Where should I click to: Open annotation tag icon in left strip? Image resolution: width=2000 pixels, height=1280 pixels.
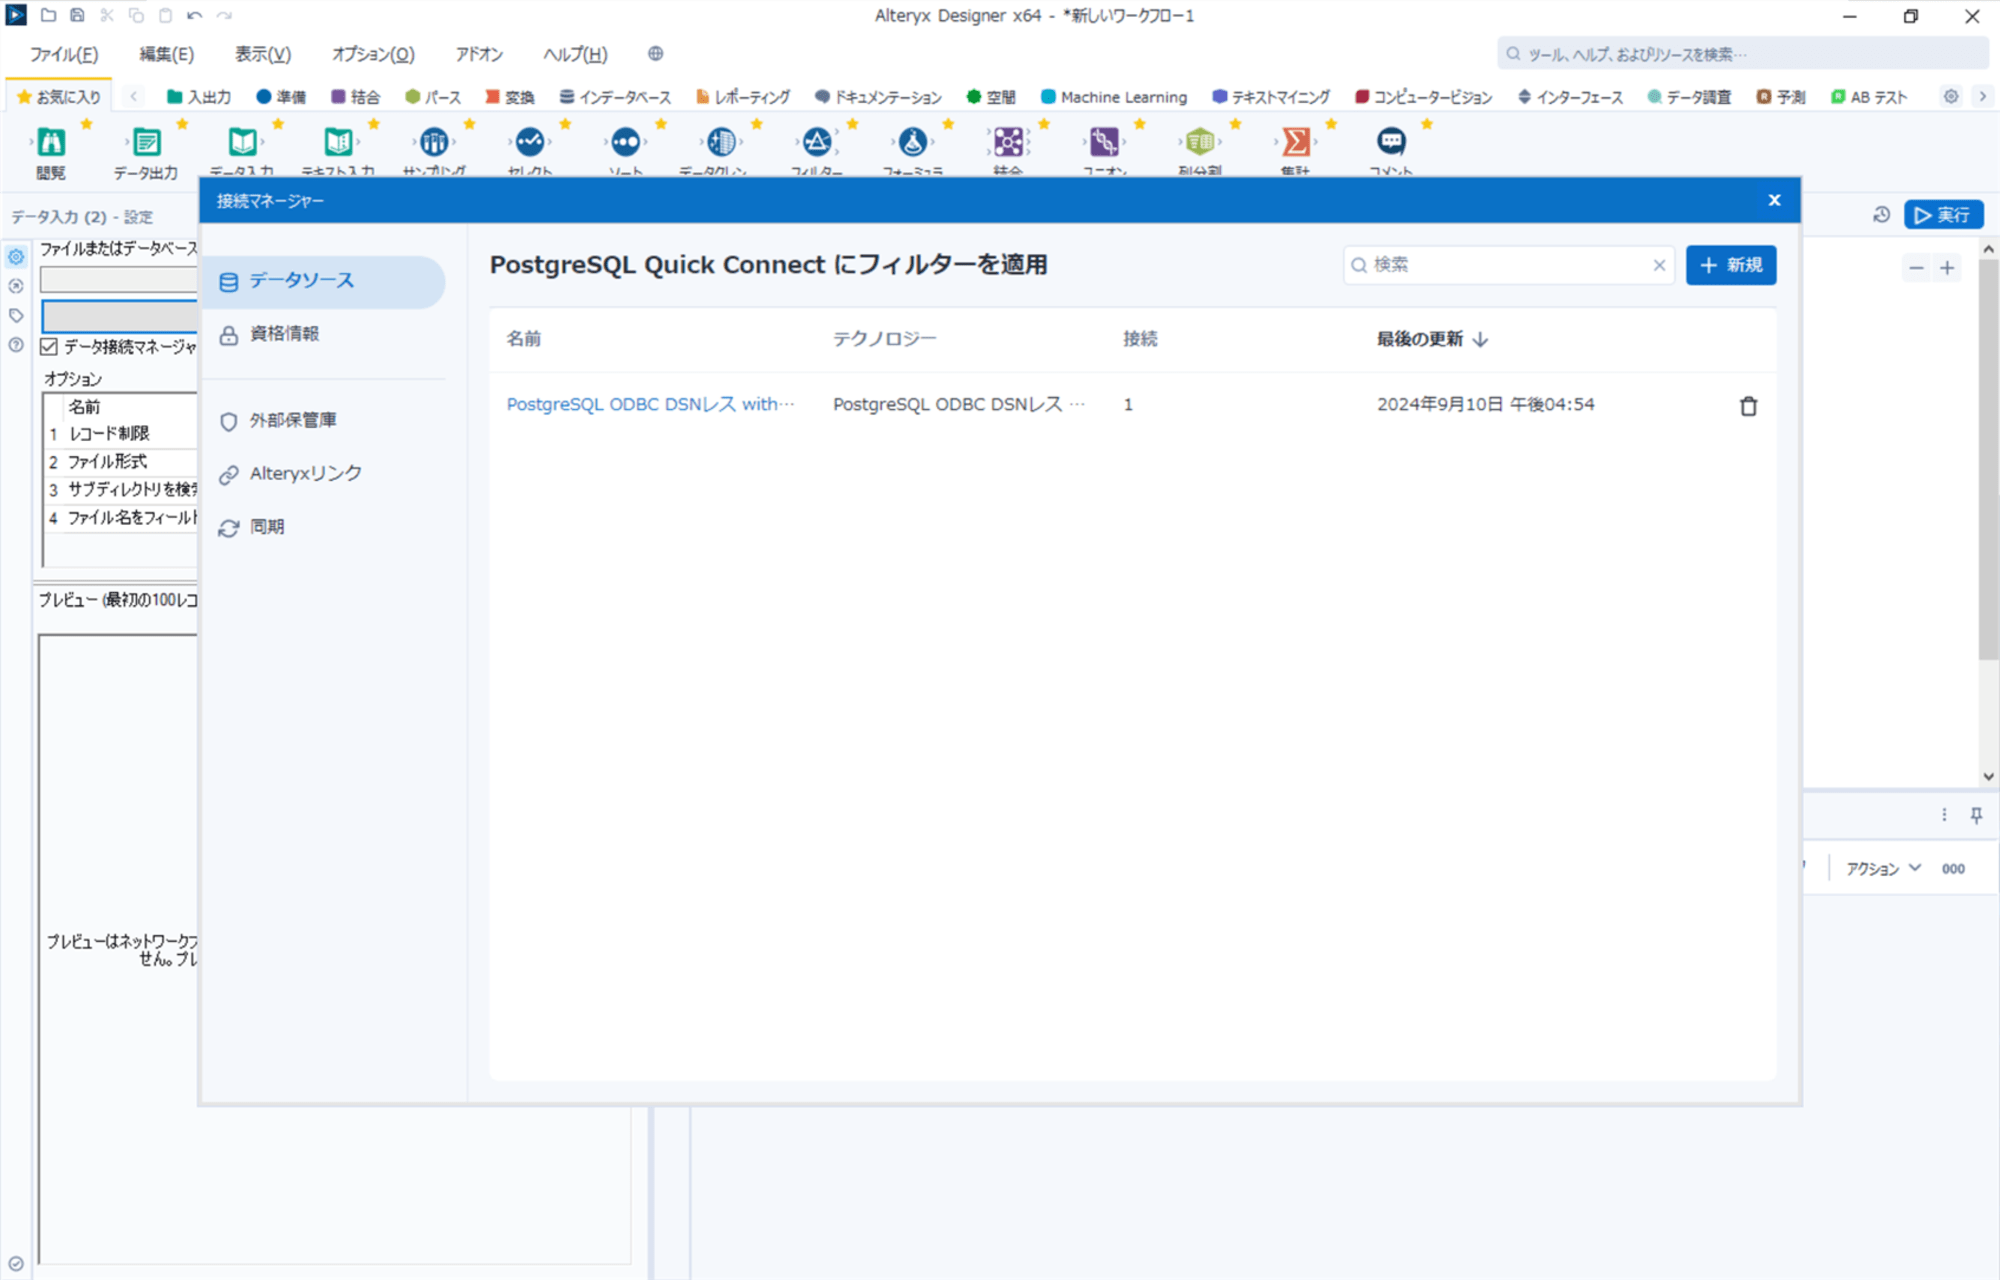(x=16, y=316)
